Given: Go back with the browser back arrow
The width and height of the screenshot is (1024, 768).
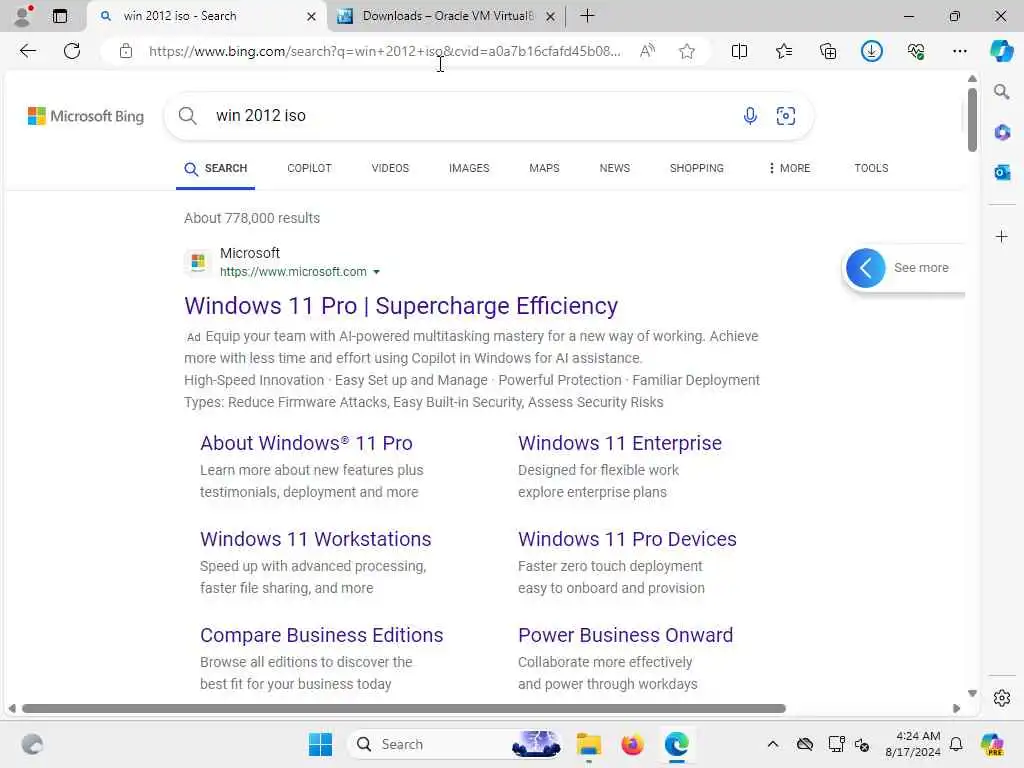Looking at the screenshot, I should (27, 51).
